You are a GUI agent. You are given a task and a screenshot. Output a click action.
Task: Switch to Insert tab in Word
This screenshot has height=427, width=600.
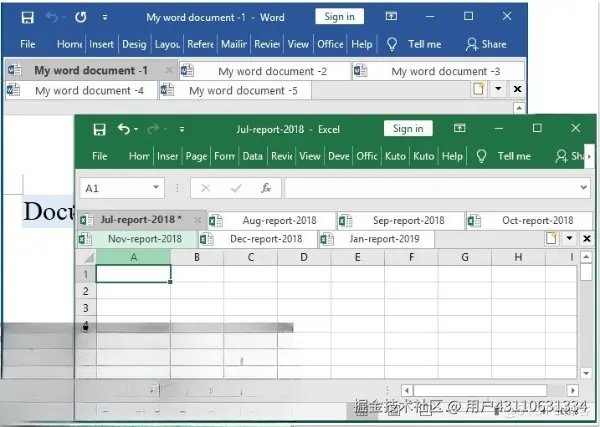coord(101,44)
